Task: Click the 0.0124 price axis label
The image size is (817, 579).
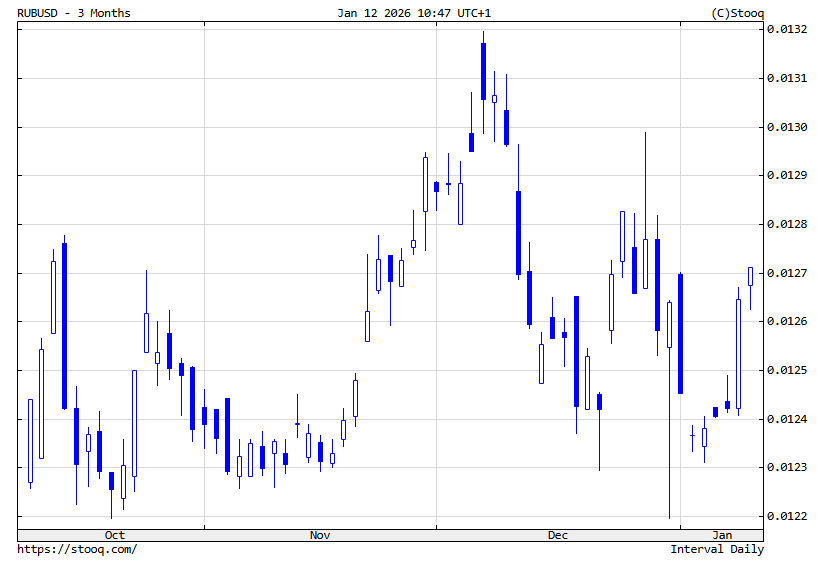Action: (787, 419)
